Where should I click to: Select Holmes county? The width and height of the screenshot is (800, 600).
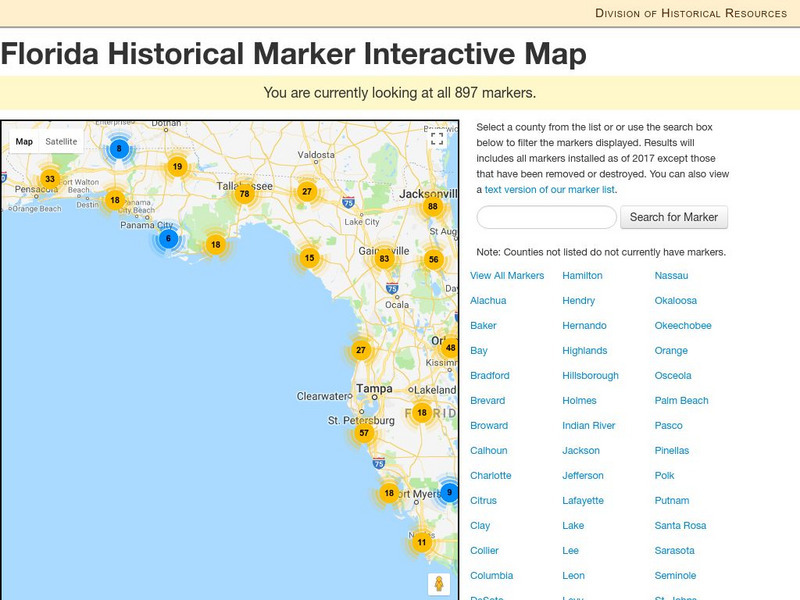[x=579, y=401]
